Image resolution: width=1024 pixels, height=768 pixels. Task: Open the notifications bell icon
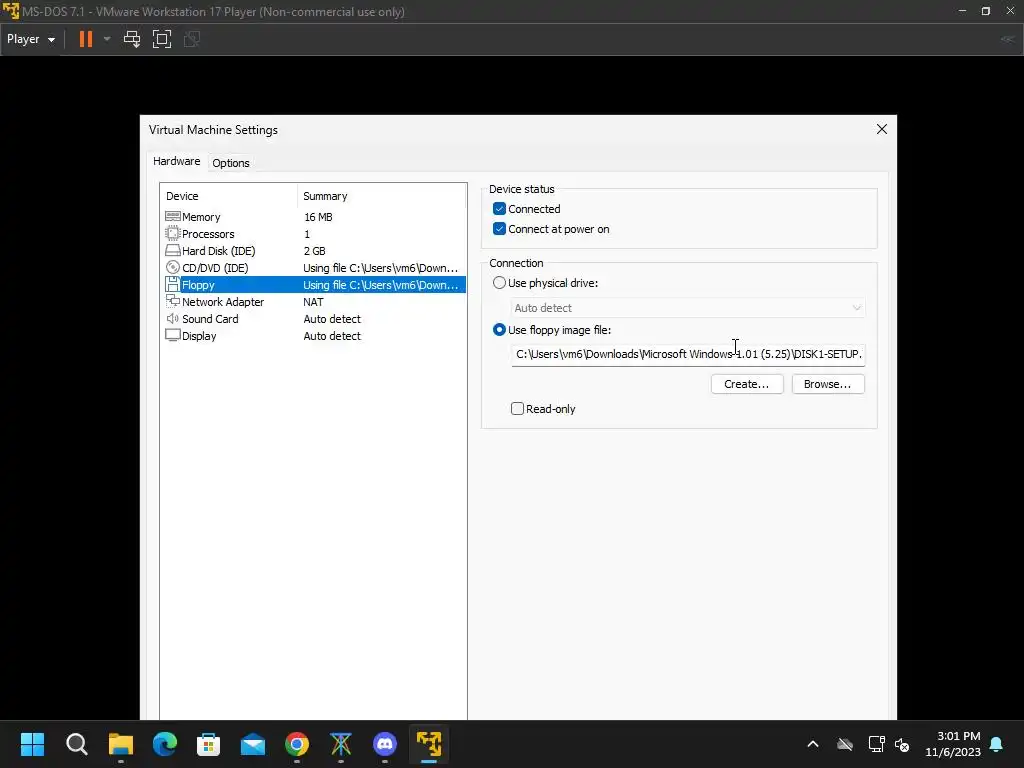click(x=997, y=744)
